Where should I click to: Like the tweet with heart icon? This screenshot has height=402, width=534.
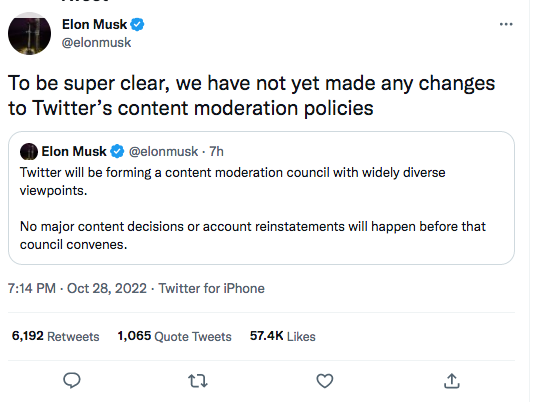(325, 381)
